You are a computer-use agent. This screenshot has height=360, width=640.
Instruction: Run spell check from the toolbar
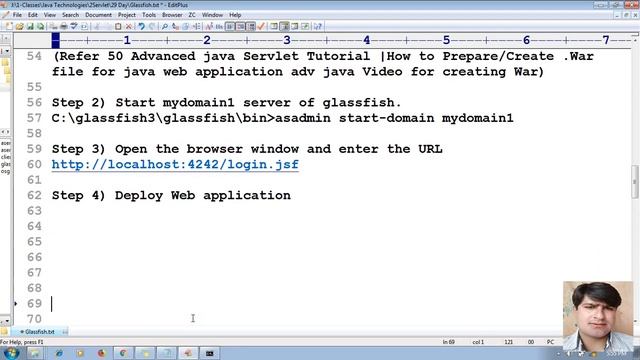coord(74,27)
